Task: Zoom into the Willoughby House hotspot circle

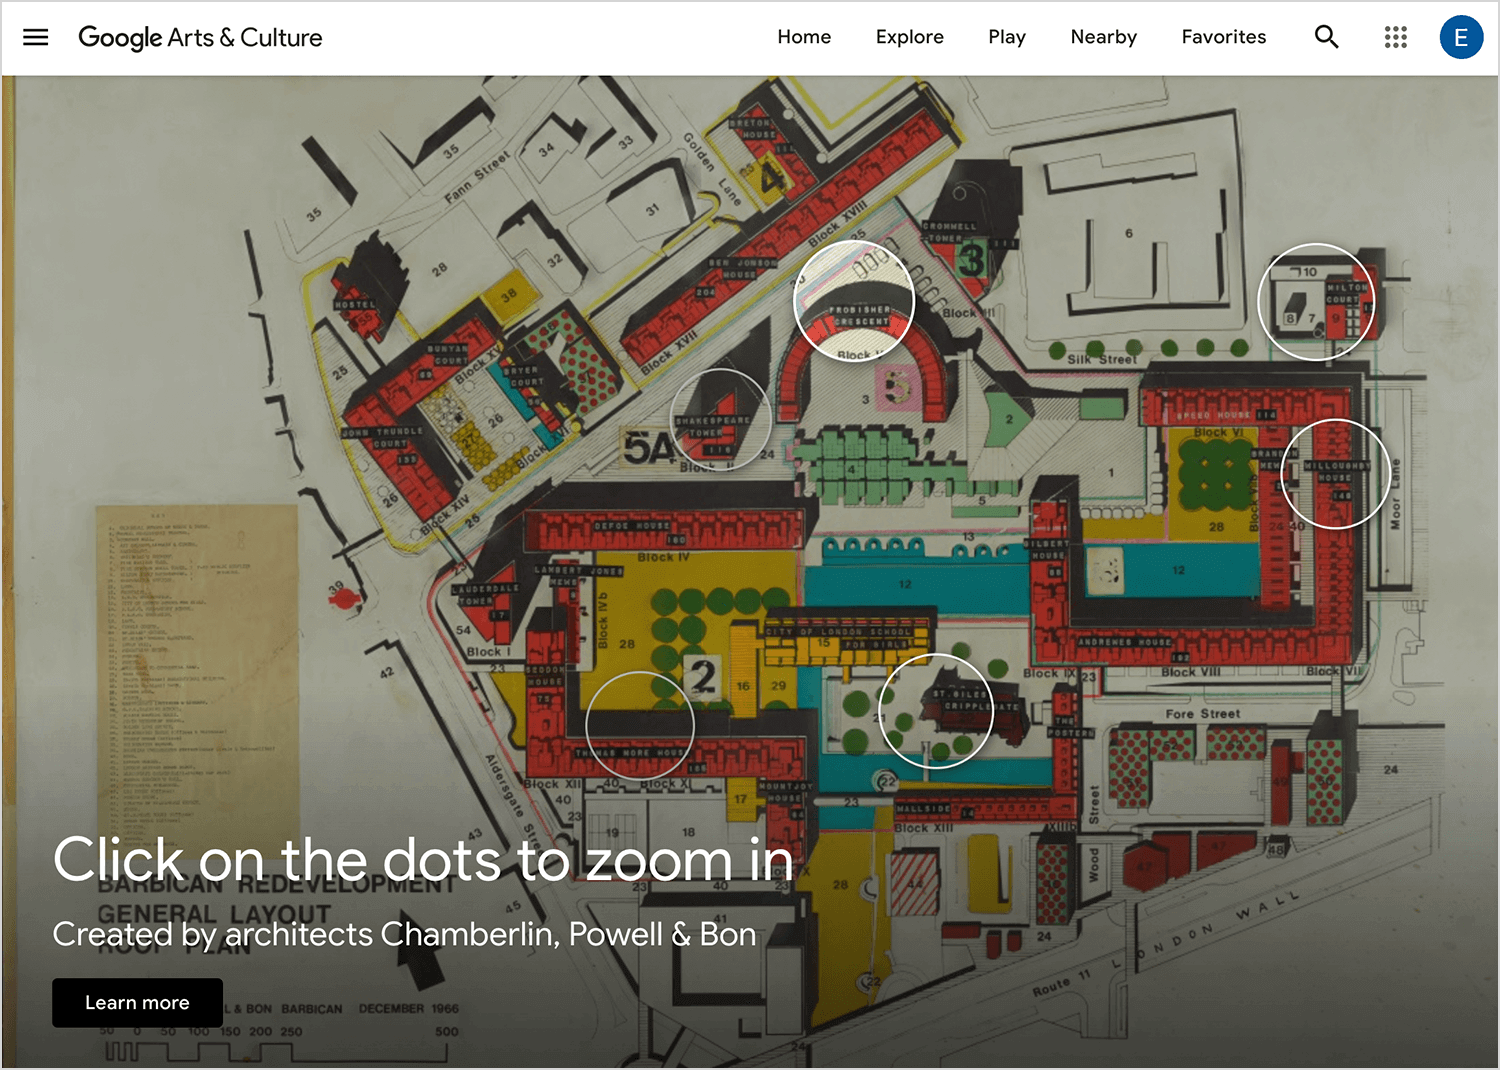Action: [x=1335, y=473]
